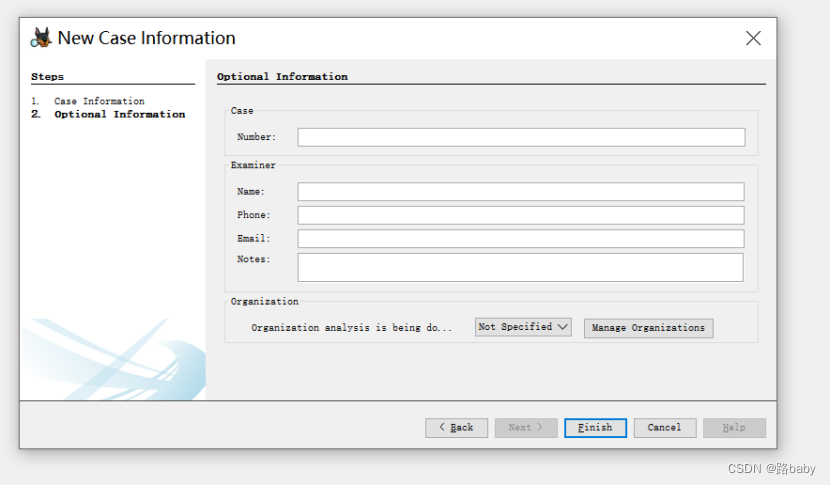Viewport: 831px width, 485px height.
Task: Click the Case Number input field
Action: pos(521,137)
